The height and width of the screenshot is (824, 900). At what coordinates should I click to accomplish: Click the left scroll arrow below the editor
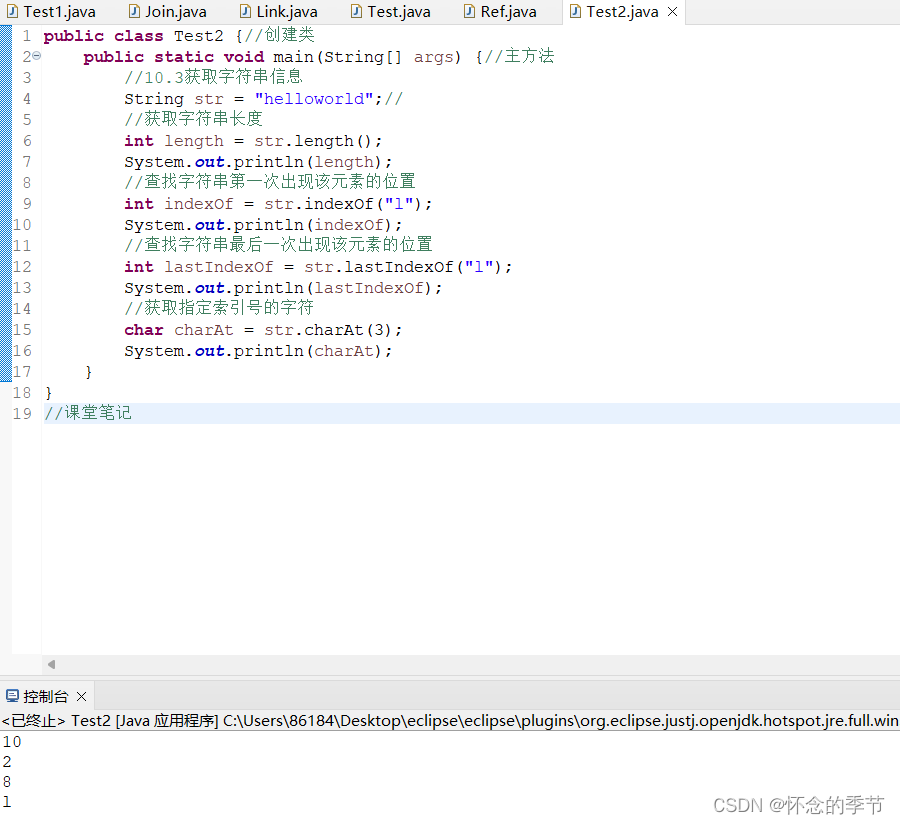[x=51, y=664]
